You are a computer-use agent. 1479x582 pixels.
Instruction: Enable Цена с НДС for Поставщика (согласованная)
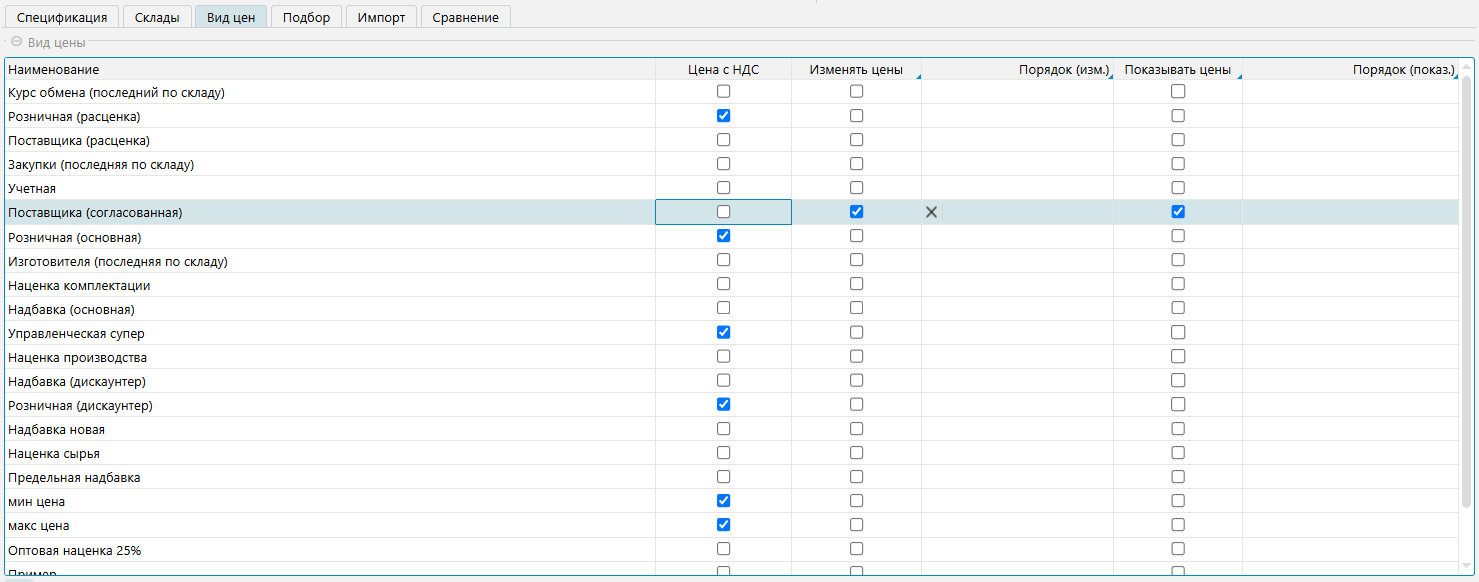pos(724,212)
